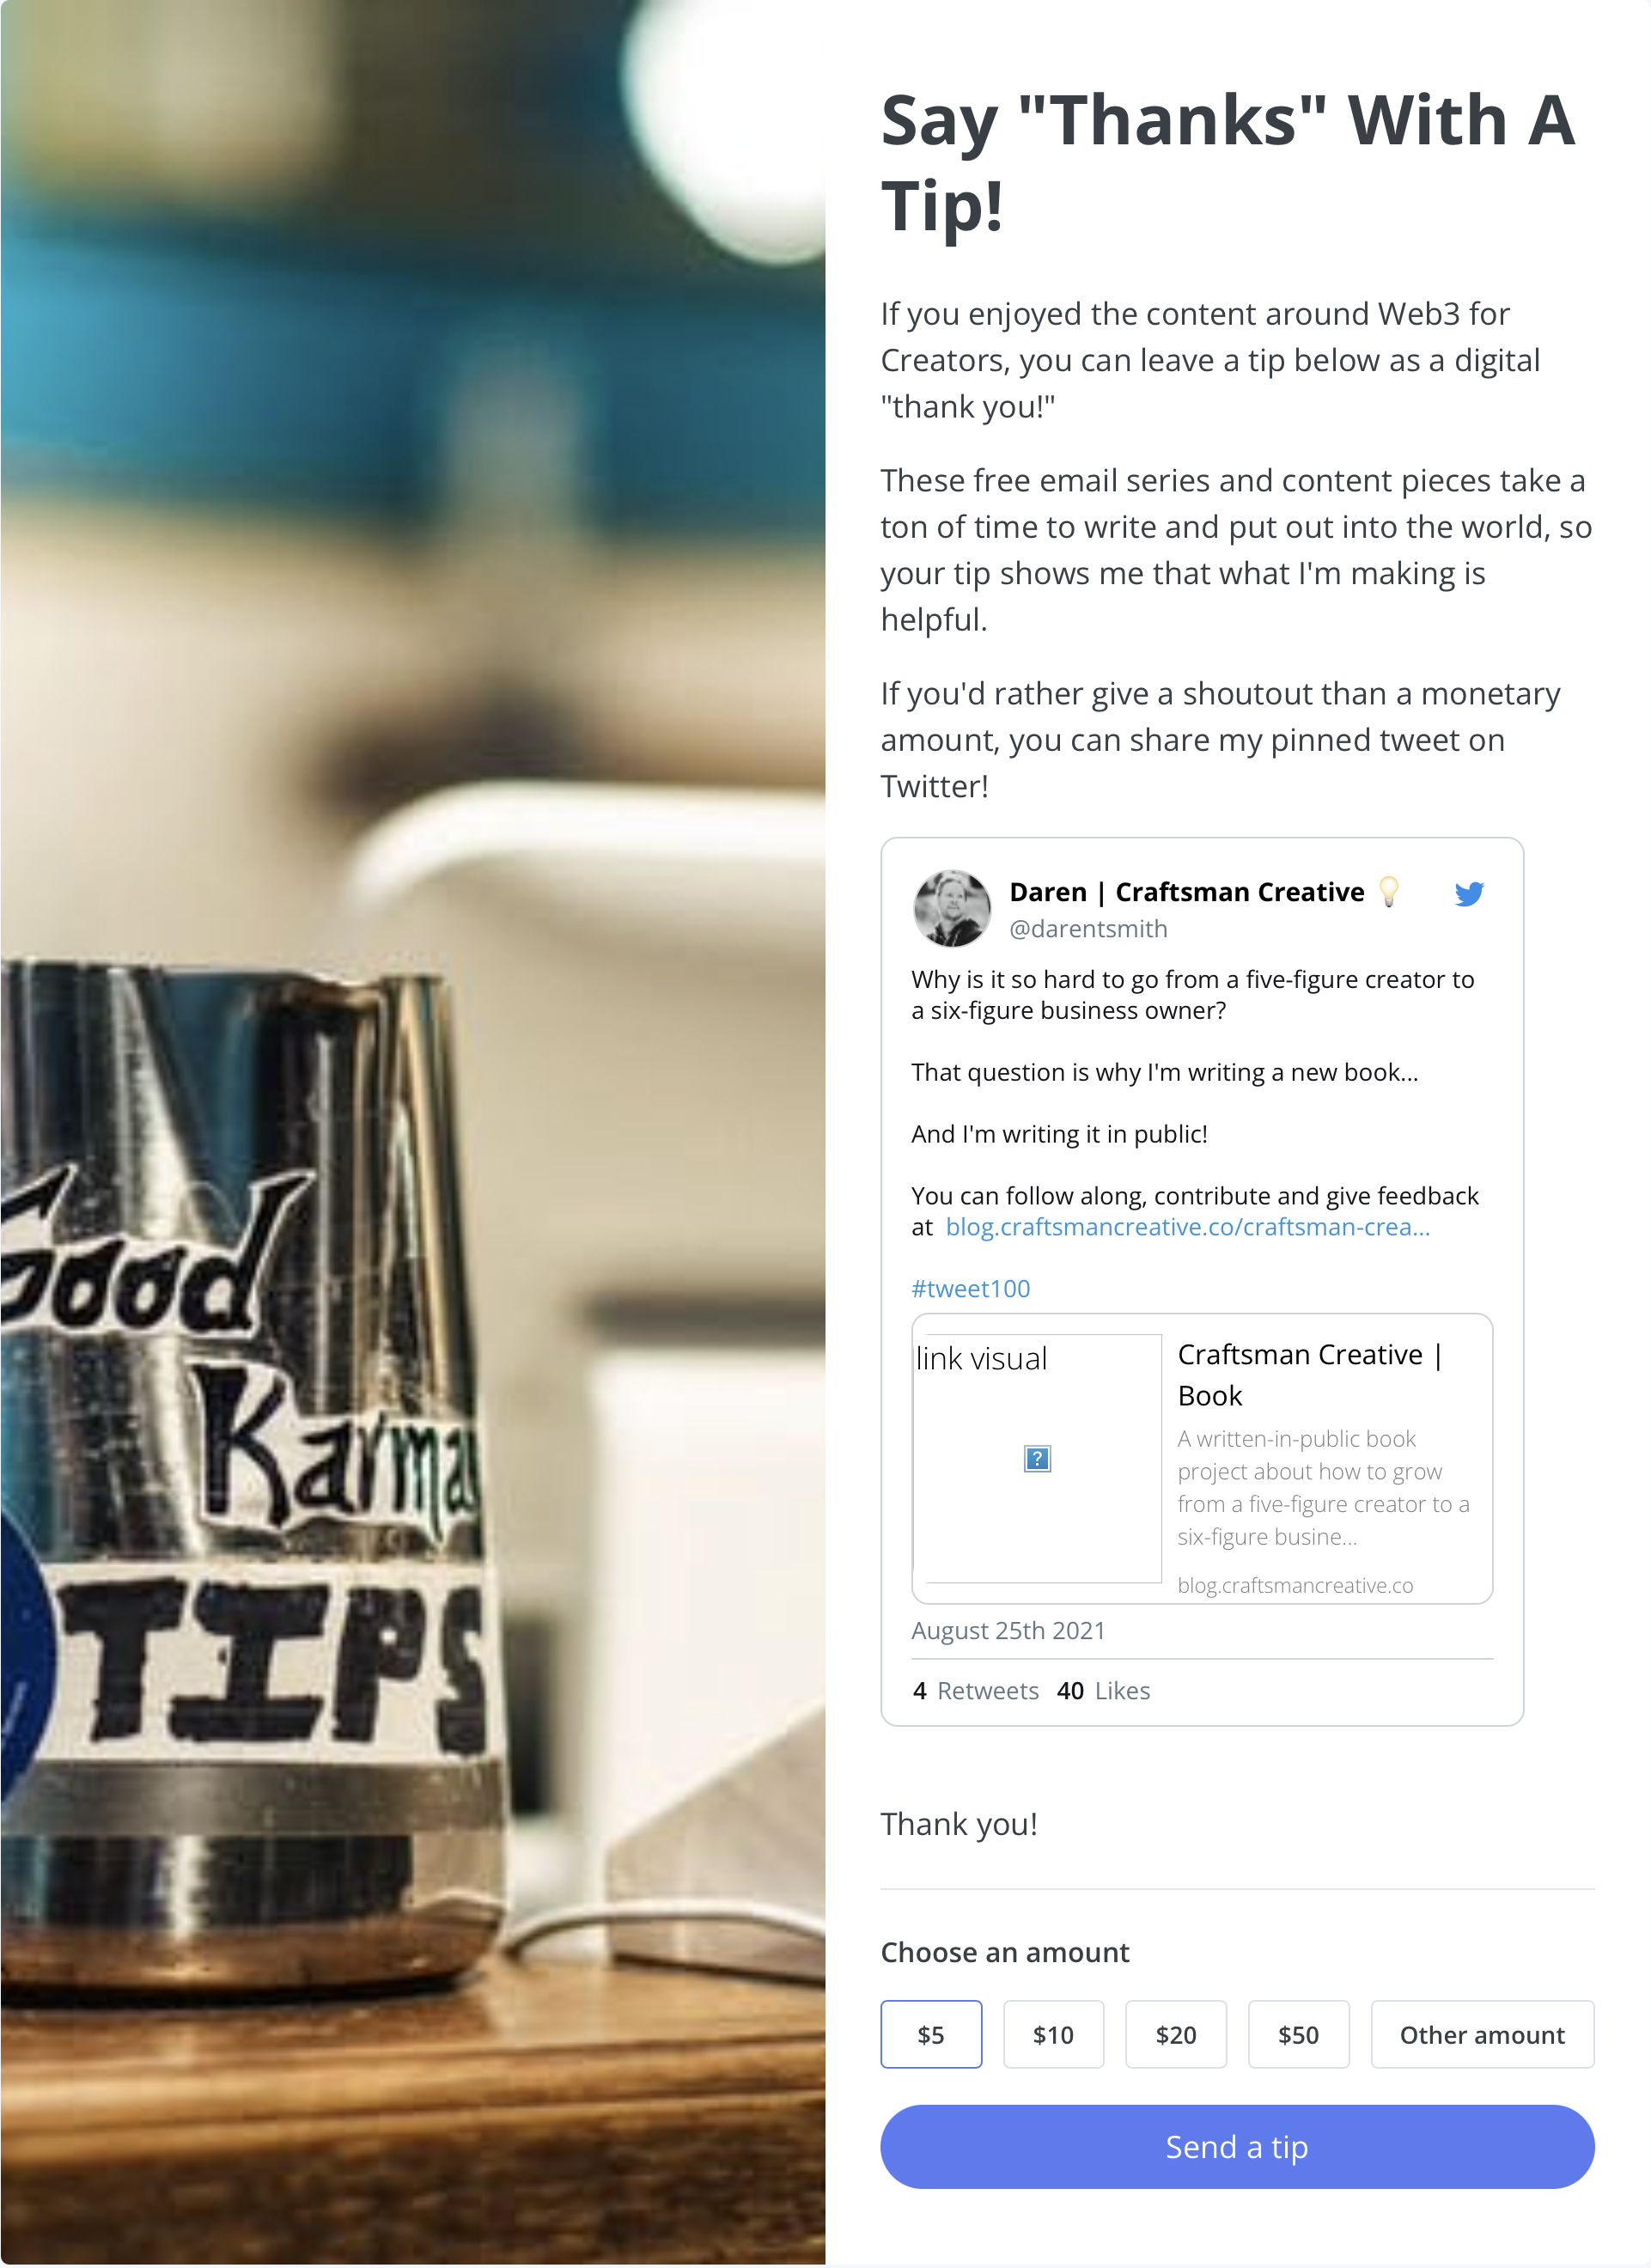1651x2268 pixels.
Task: Choose Other amount option
Action: point(1482,2034)
